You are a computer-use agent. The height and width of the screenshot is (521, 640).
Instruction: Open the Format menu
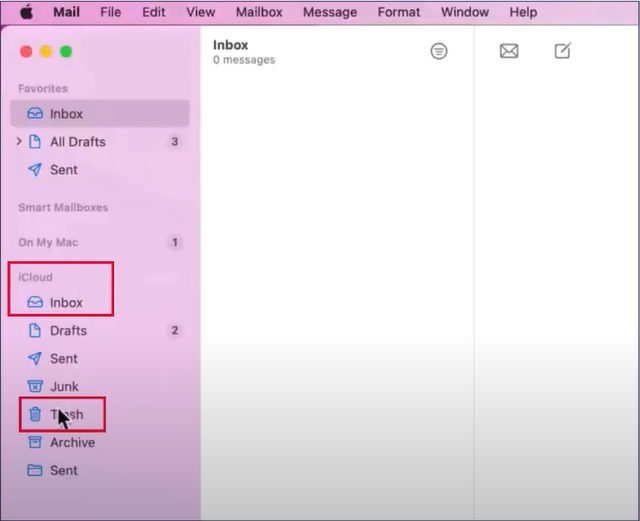pyautogui.click(x=398, y=12)
